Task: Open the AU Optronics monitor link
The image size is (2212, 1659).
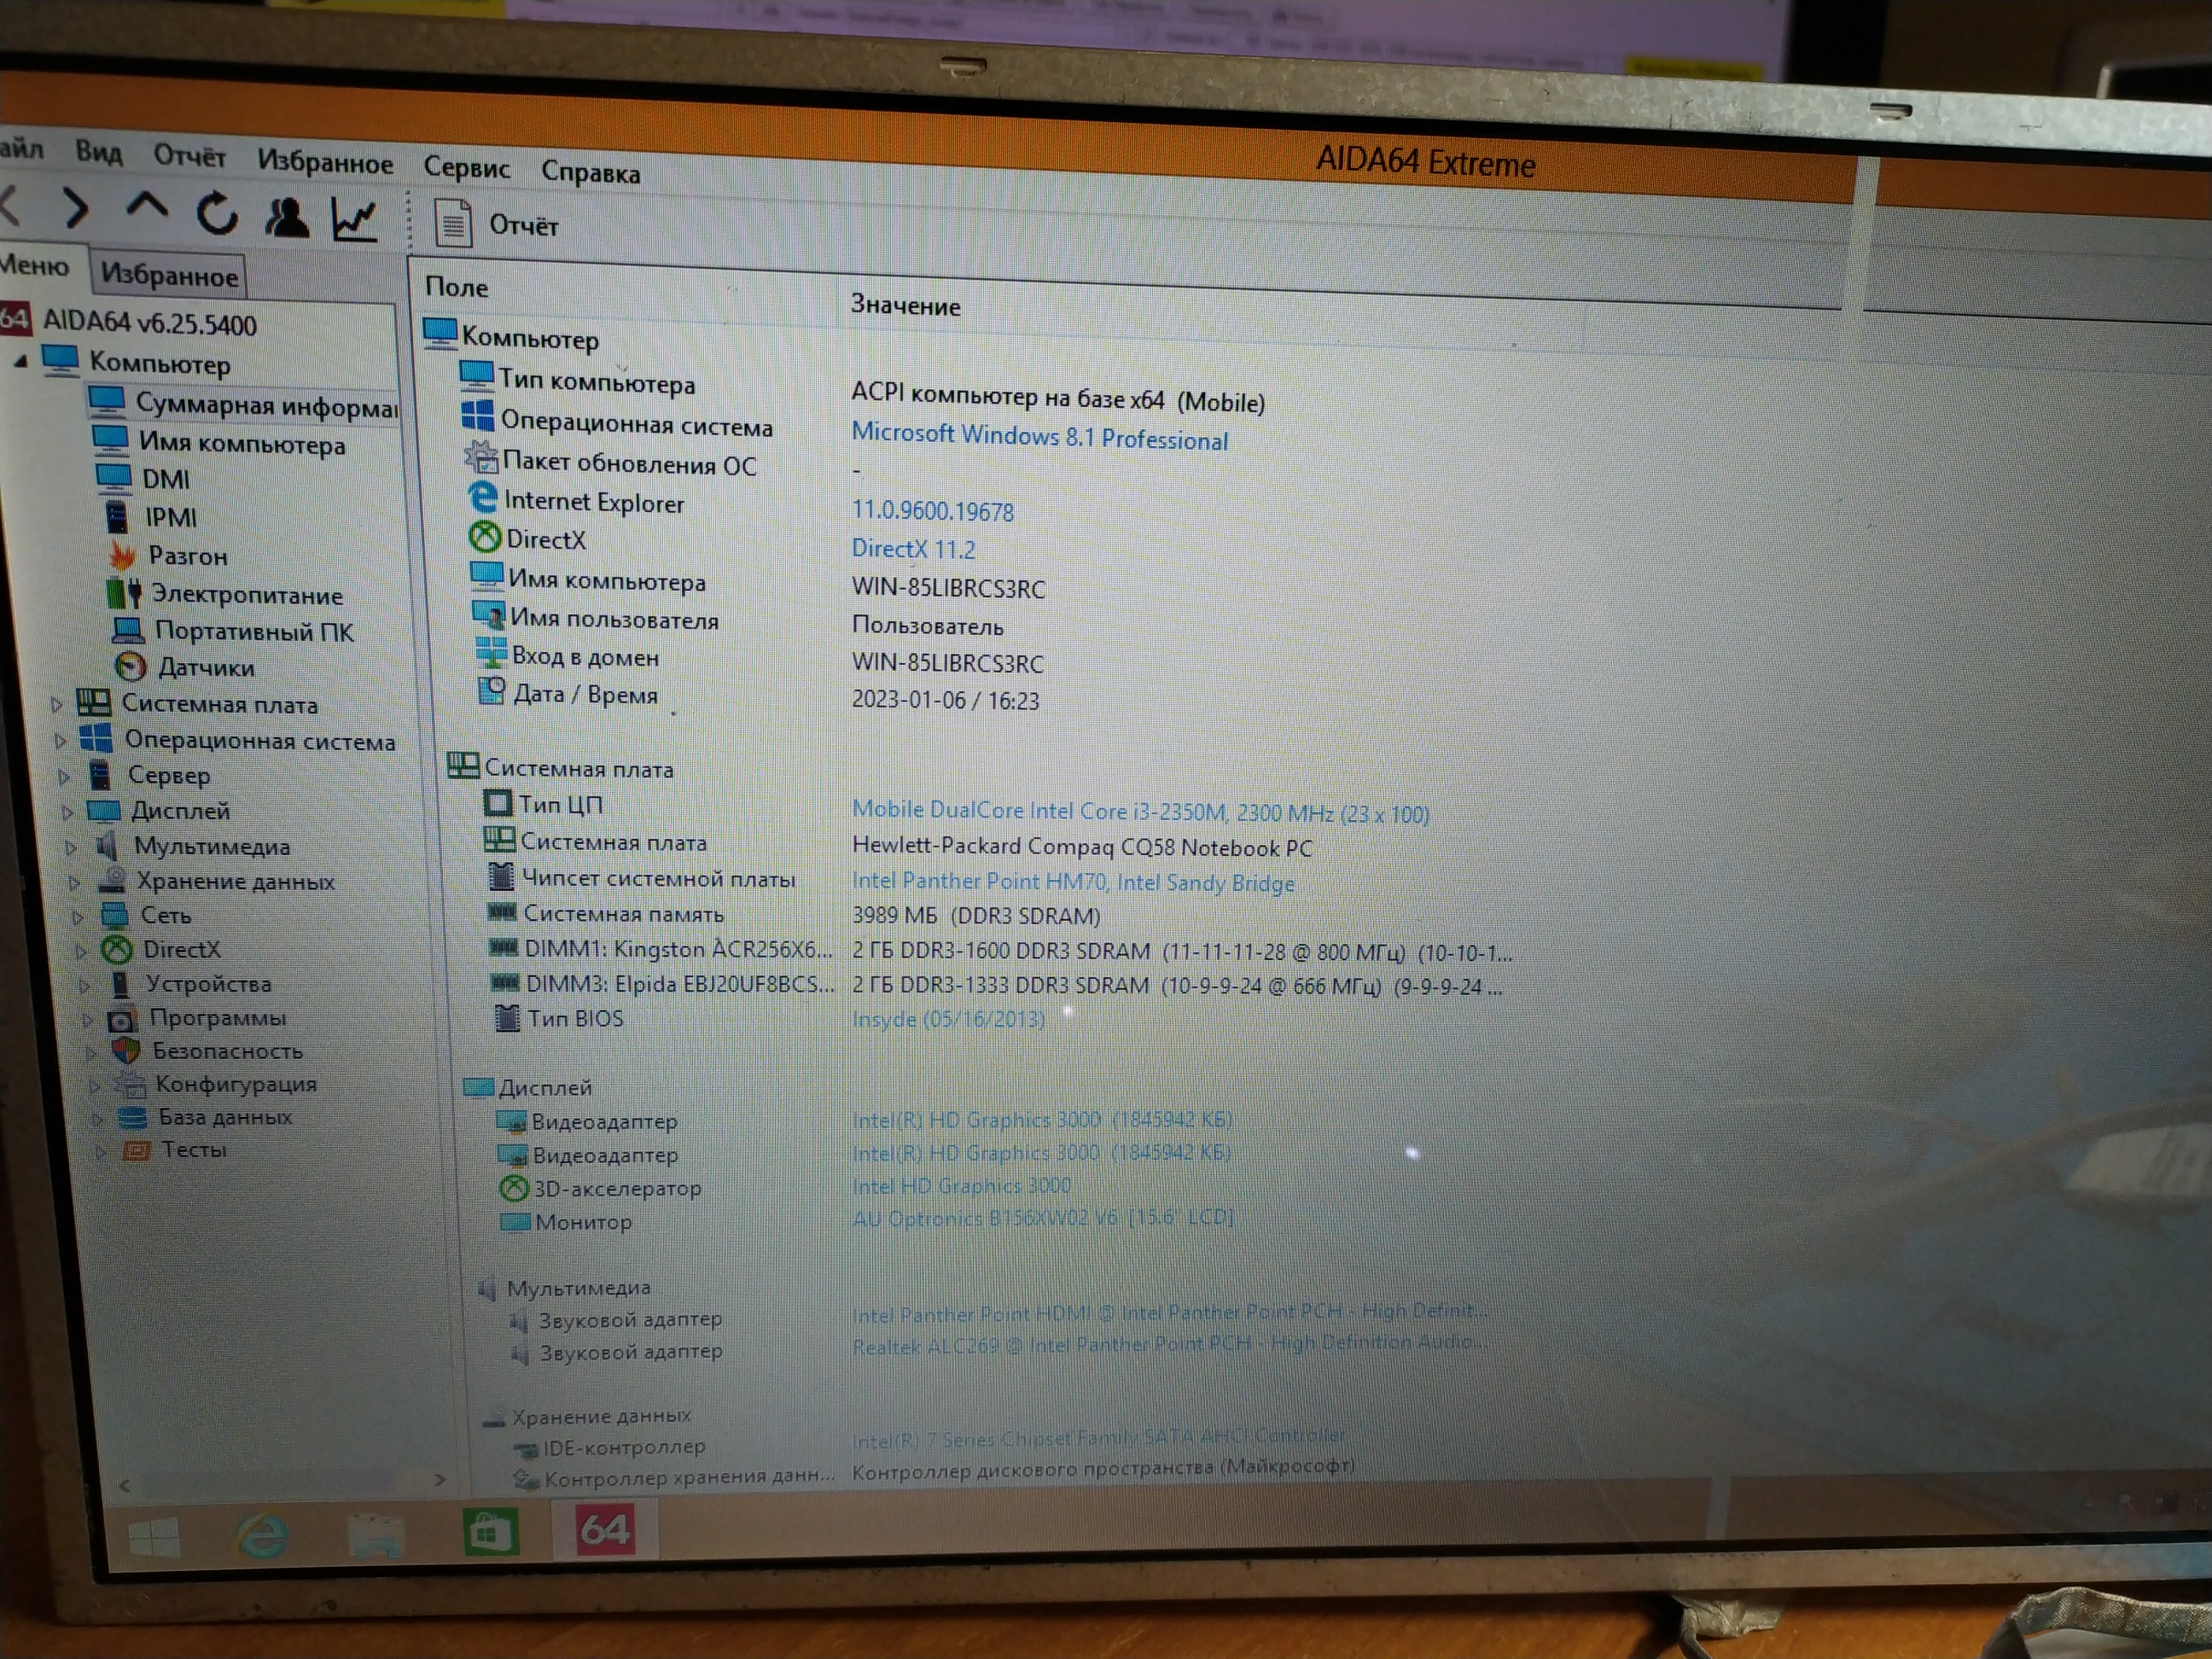Action: (x=1043, y=1217)
